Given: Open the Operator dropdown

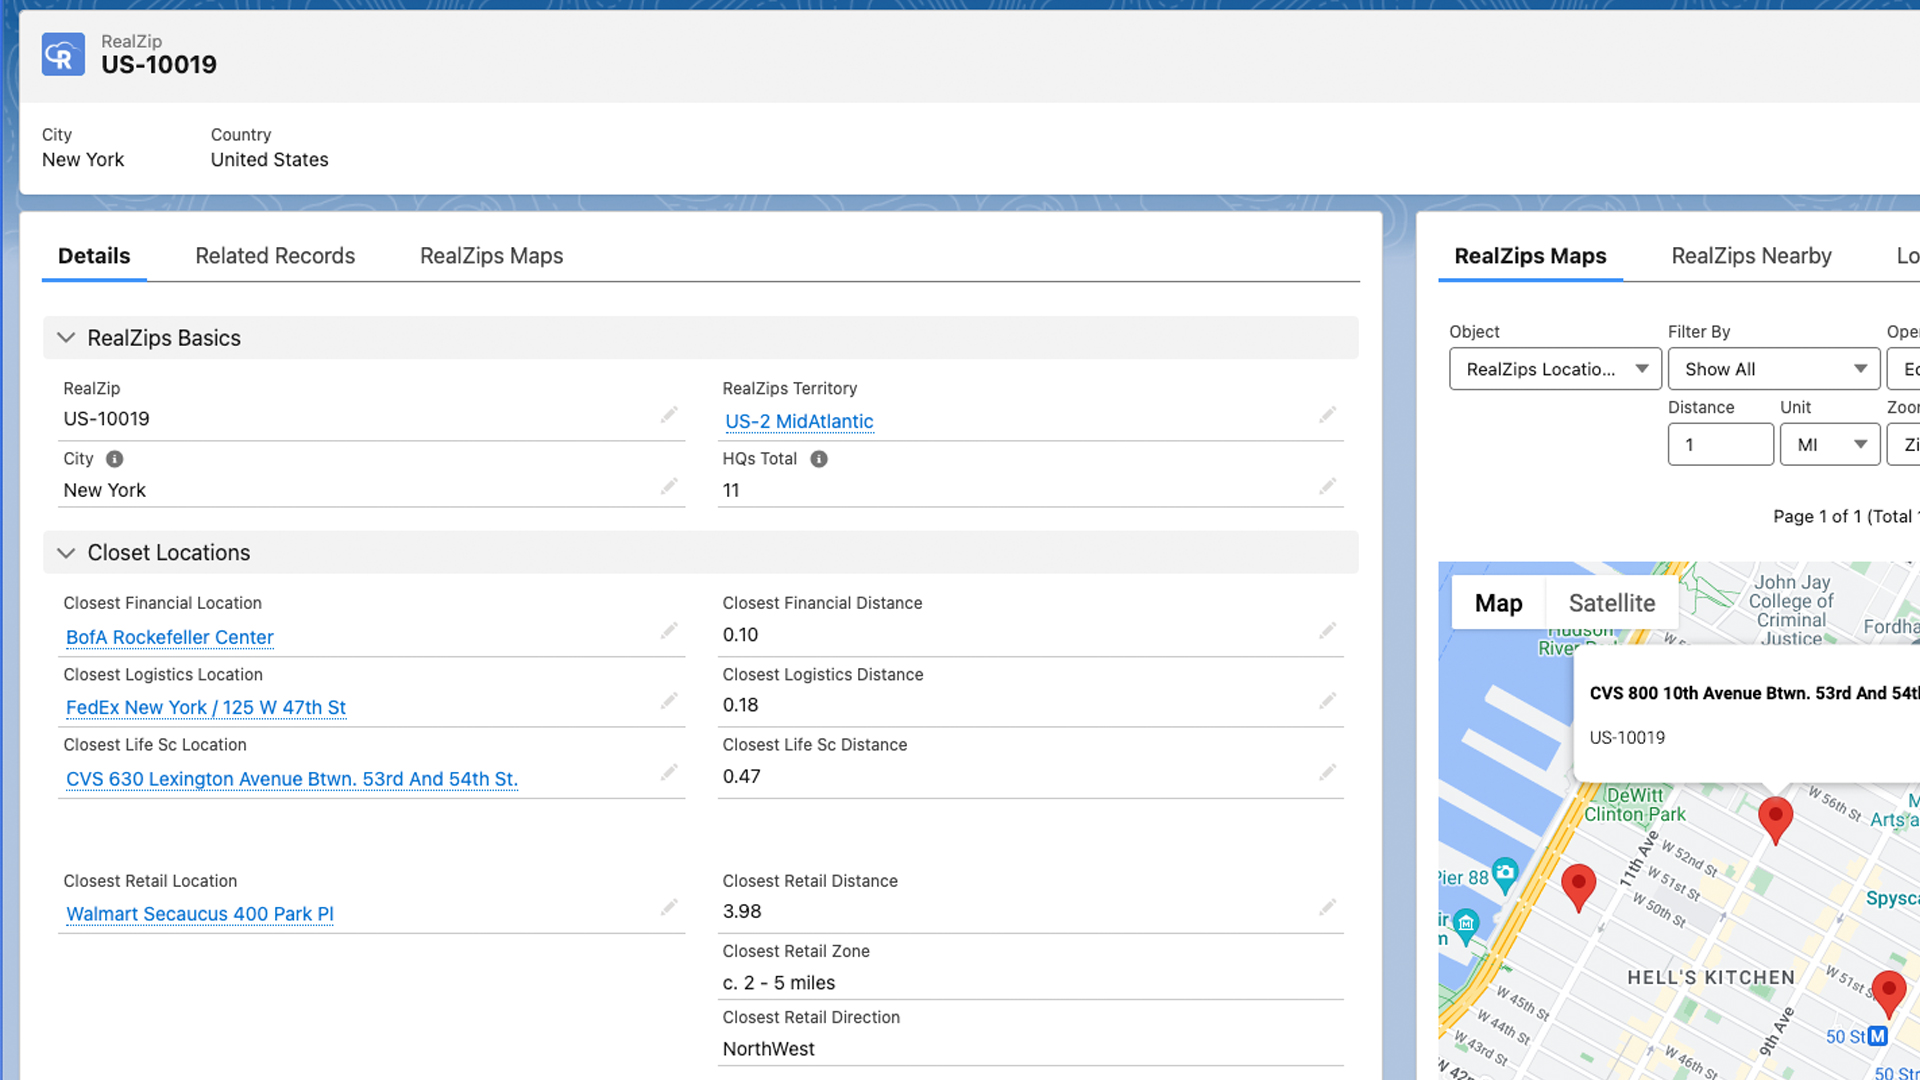Looking at the screenshot, I should click(x=1904, y=369).
